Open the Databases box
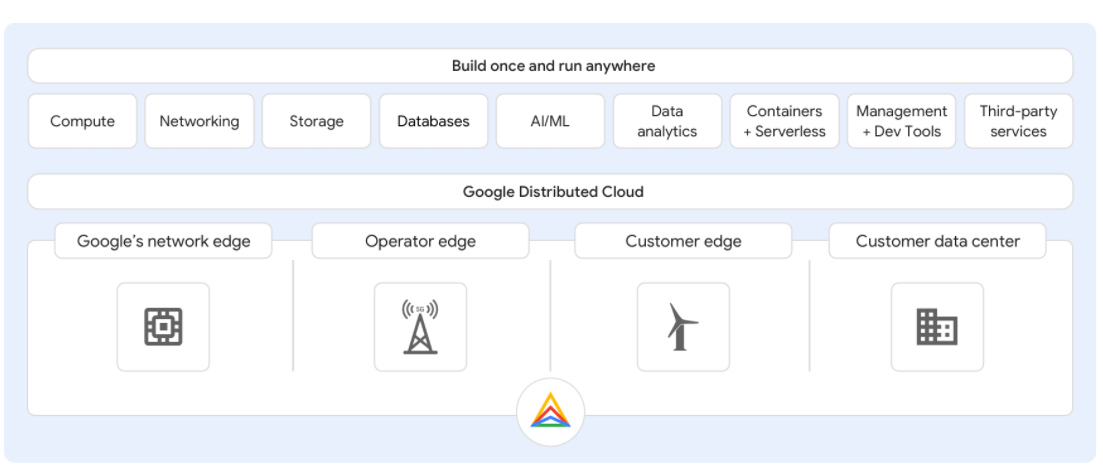 click(433, 121)
